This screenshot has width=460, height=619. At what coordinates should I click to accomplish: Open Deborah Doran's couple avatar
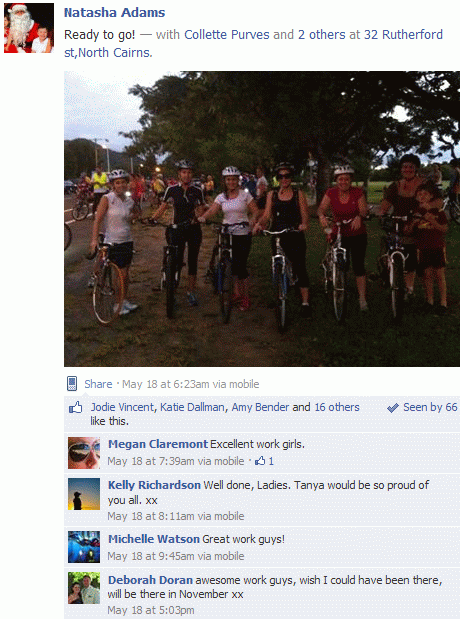[x=84, y=588]
